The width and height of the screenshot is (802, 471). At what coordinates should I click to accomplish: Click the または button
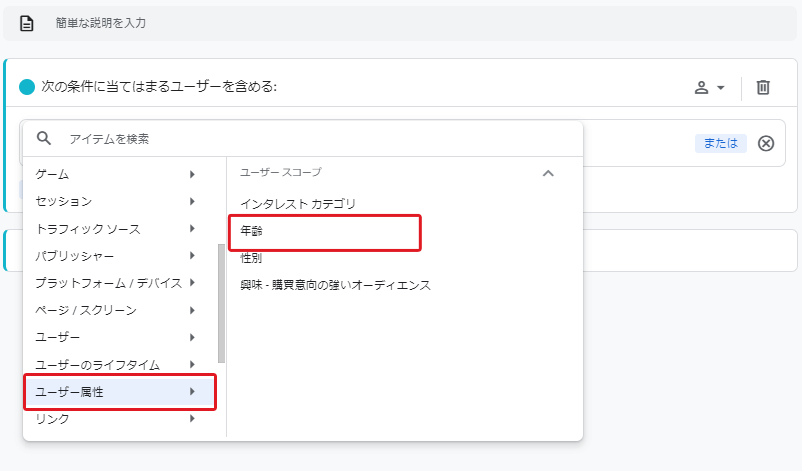pos(720,143)
